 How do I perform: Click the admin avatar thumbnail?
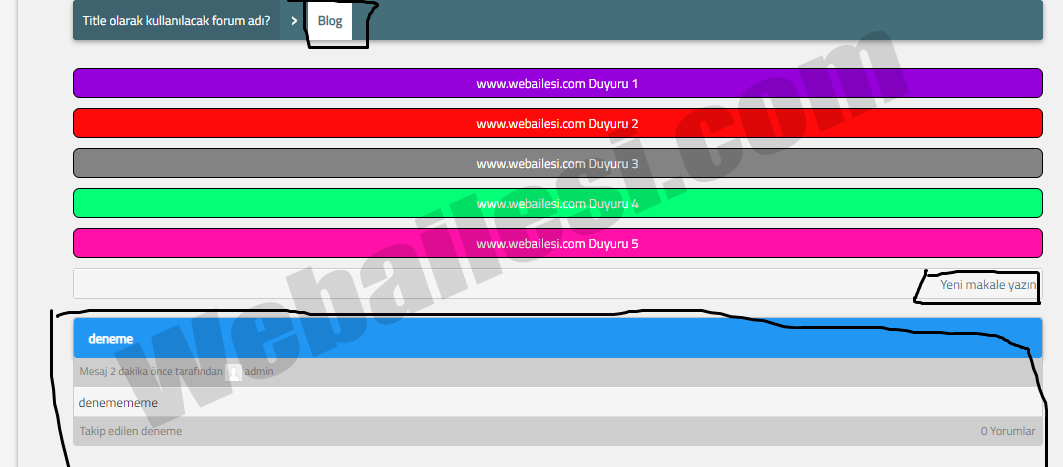pyautogui.click(x=233, y=372)
